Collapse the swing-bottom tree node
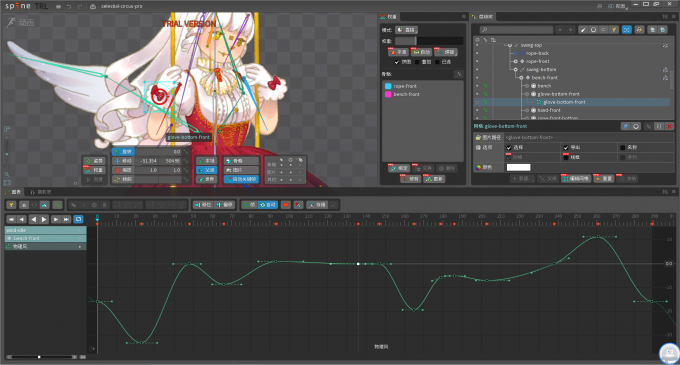This screenshot has width=680, height=365. (516, 69)
